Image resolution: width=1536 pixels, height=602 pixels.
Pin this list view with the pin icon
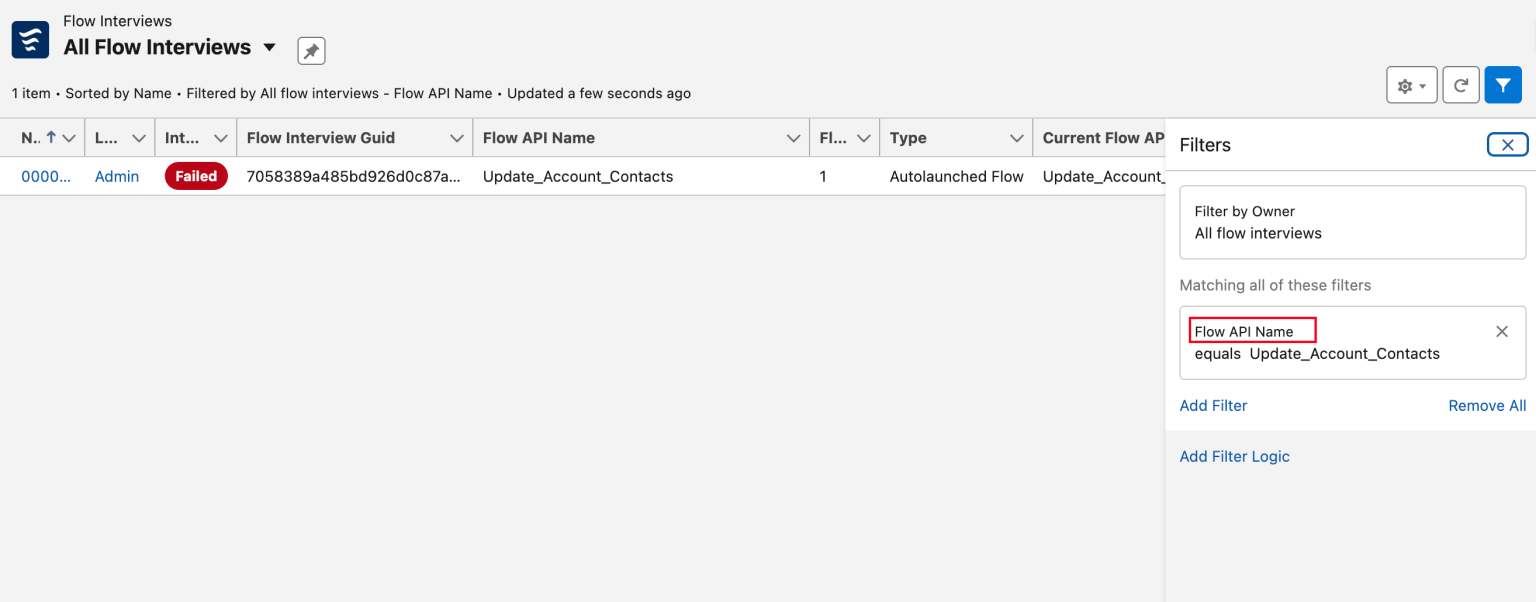pos(311,51)
